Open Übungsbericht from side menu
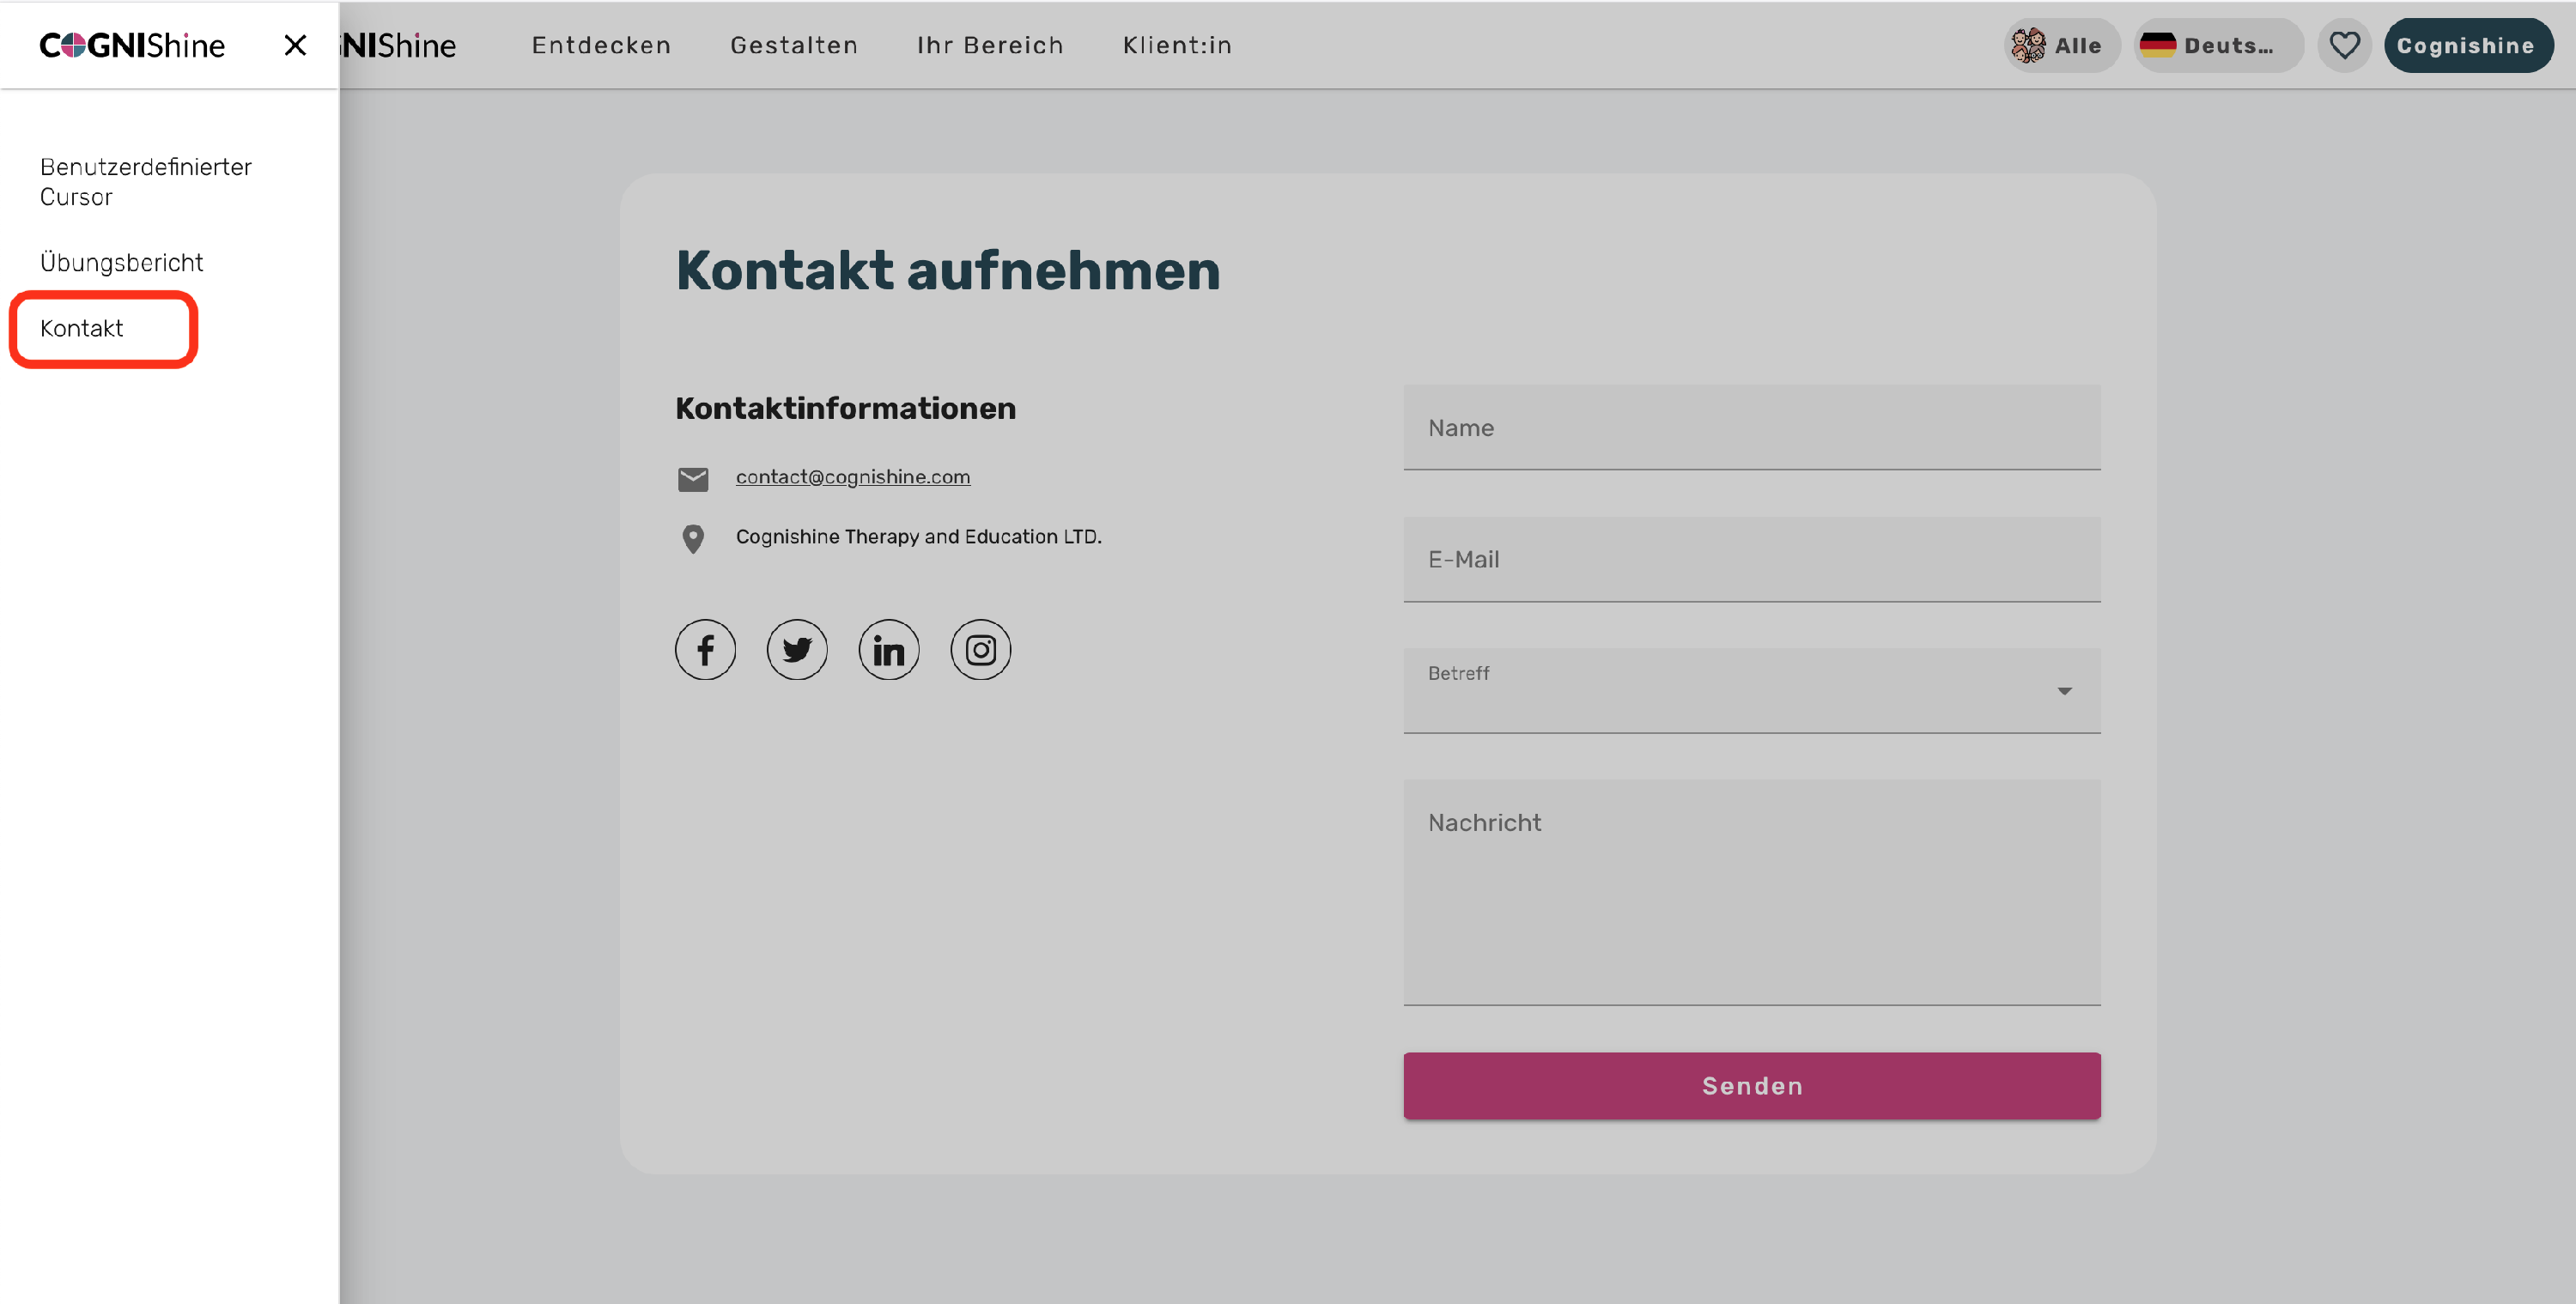 [122, 262]
